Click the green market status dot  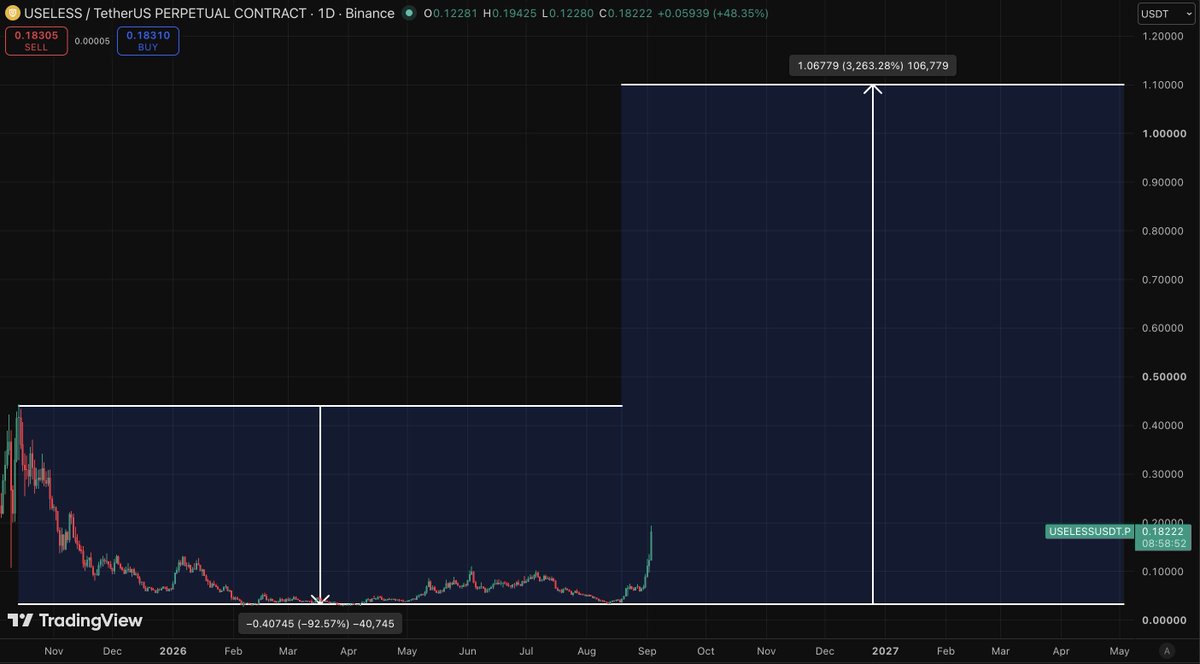point(410,13)
